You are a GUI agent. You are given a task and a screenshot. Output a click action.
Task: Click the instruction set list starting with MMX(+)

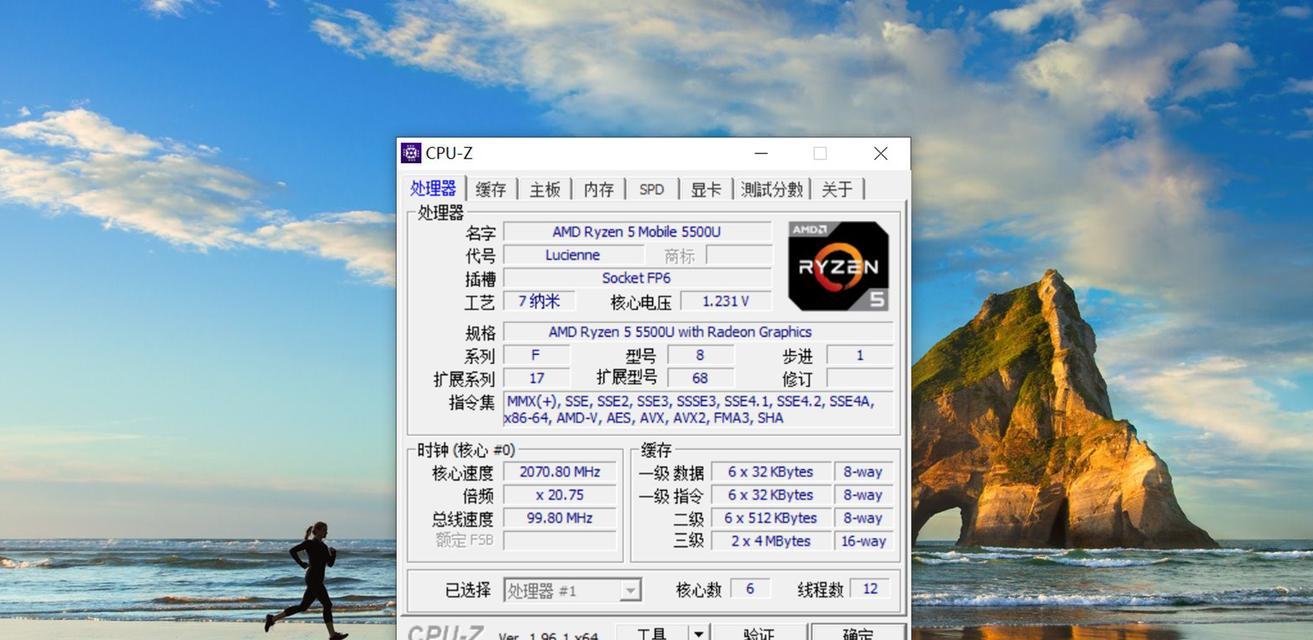[697, 410]
